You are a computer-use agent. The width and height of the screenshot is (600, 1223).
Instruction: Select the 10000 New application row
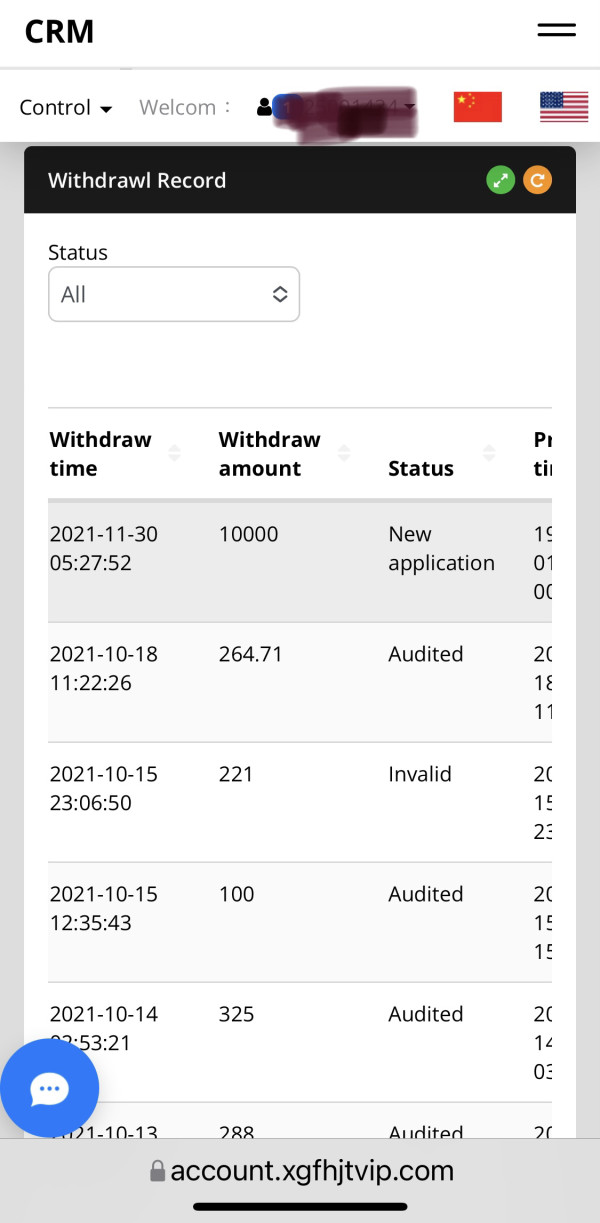300,561
